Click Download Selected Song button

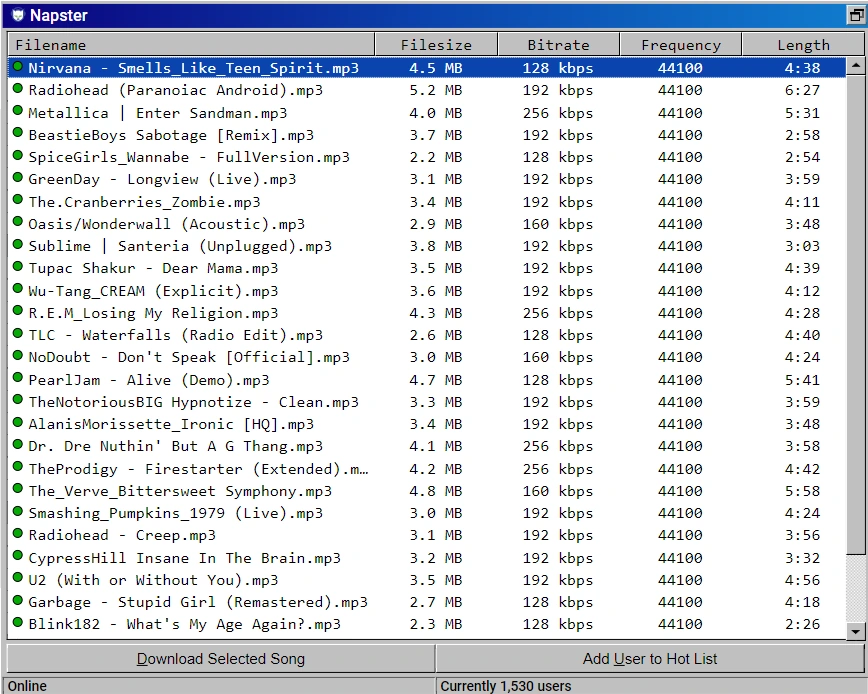point(221,659)
